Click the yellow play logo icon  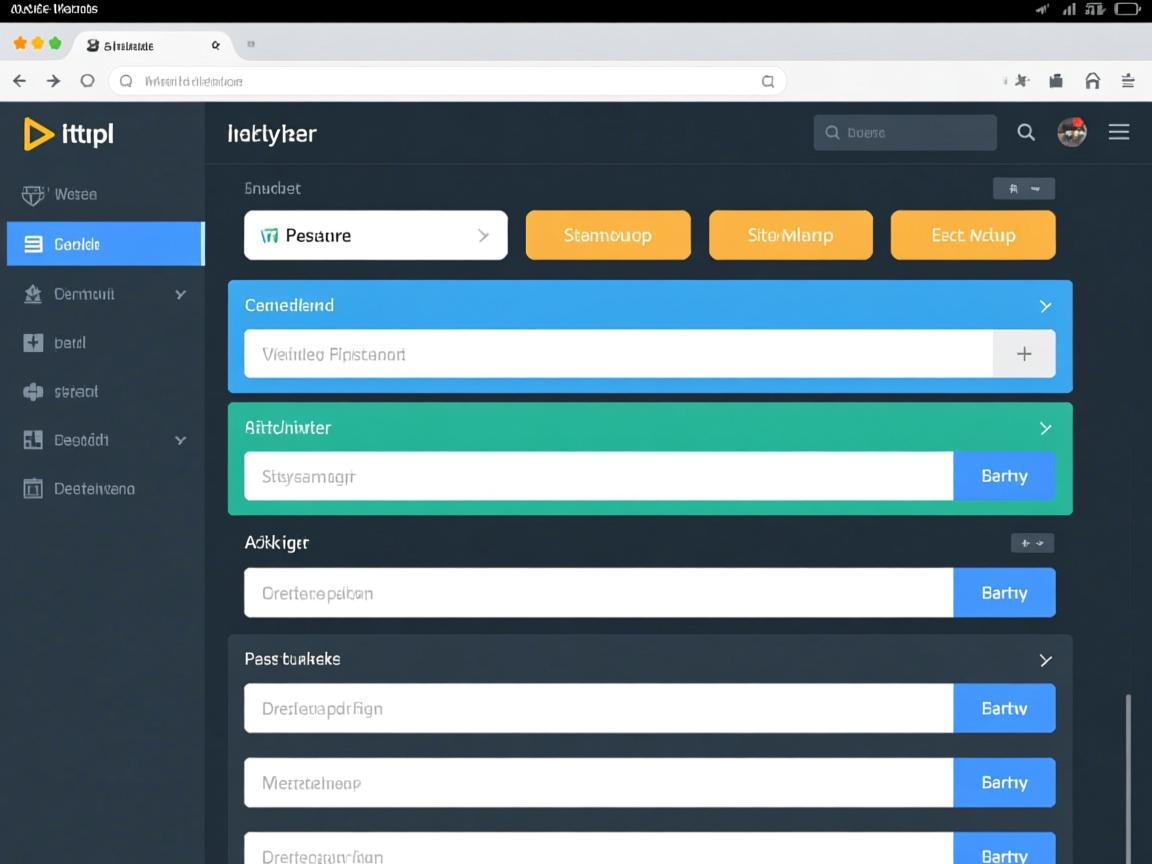pyautogui.click(x=38, y=133)
